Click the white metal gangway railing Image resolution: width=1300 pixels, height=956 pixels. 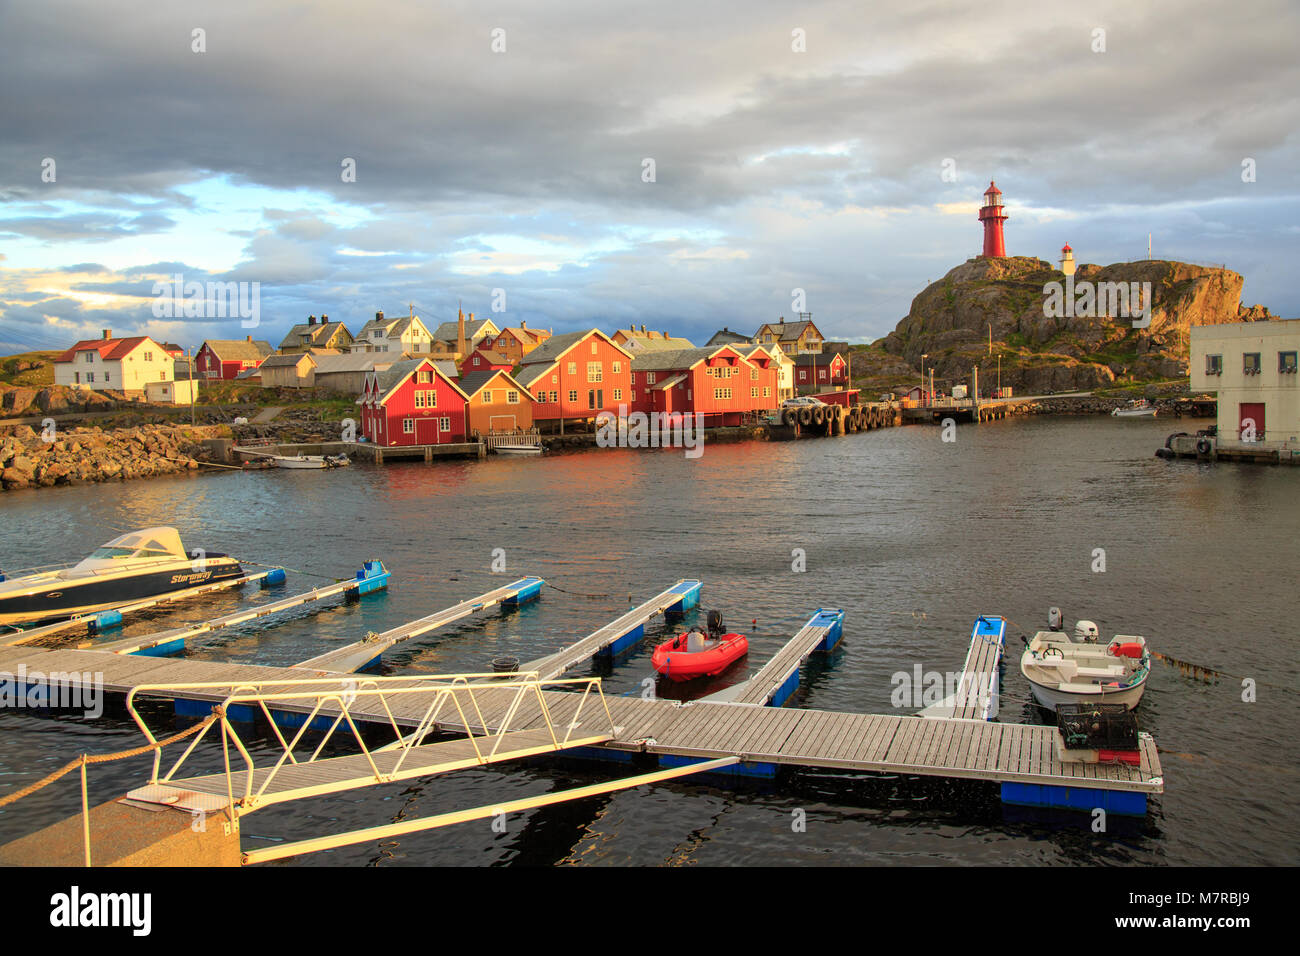coord(371,738)
